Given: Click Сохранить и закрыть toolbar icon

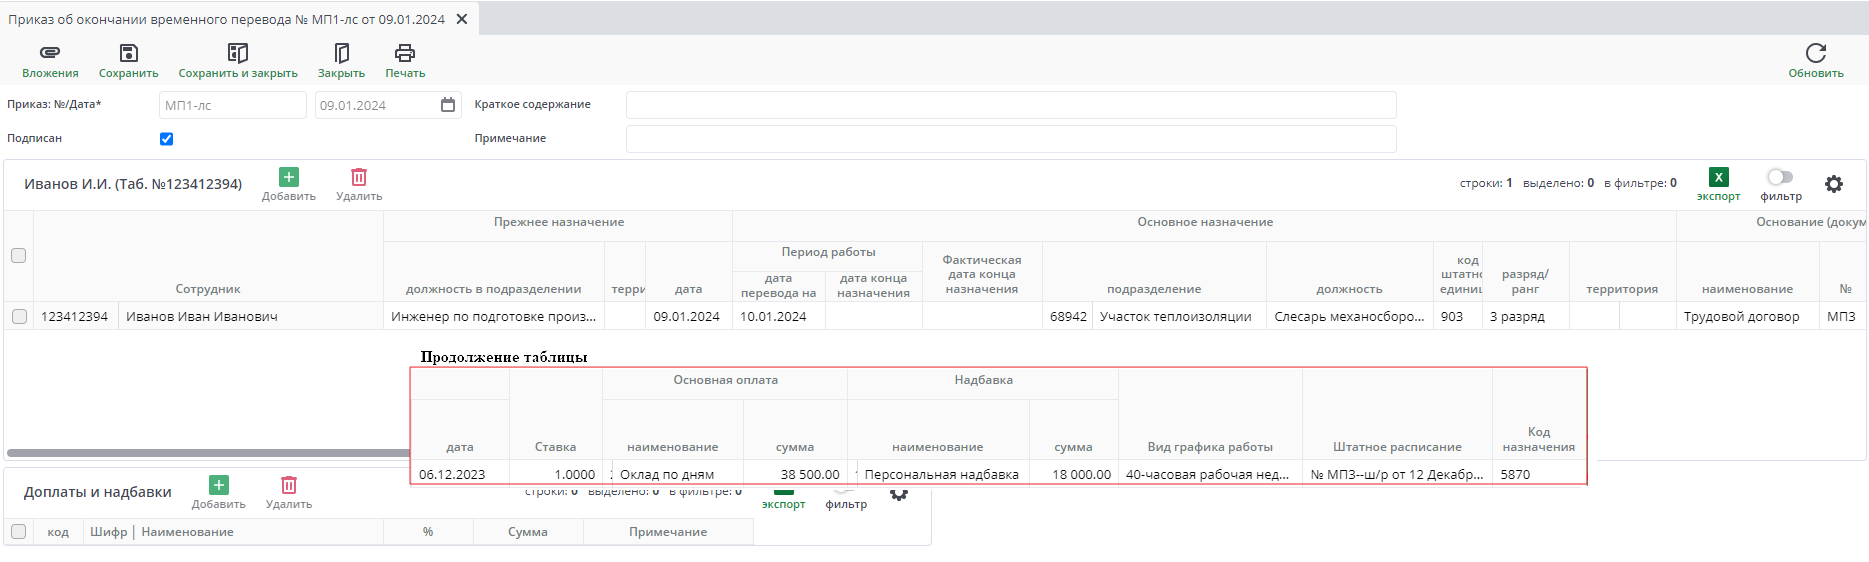Looking at the screenshot, I should click(238, 53).
